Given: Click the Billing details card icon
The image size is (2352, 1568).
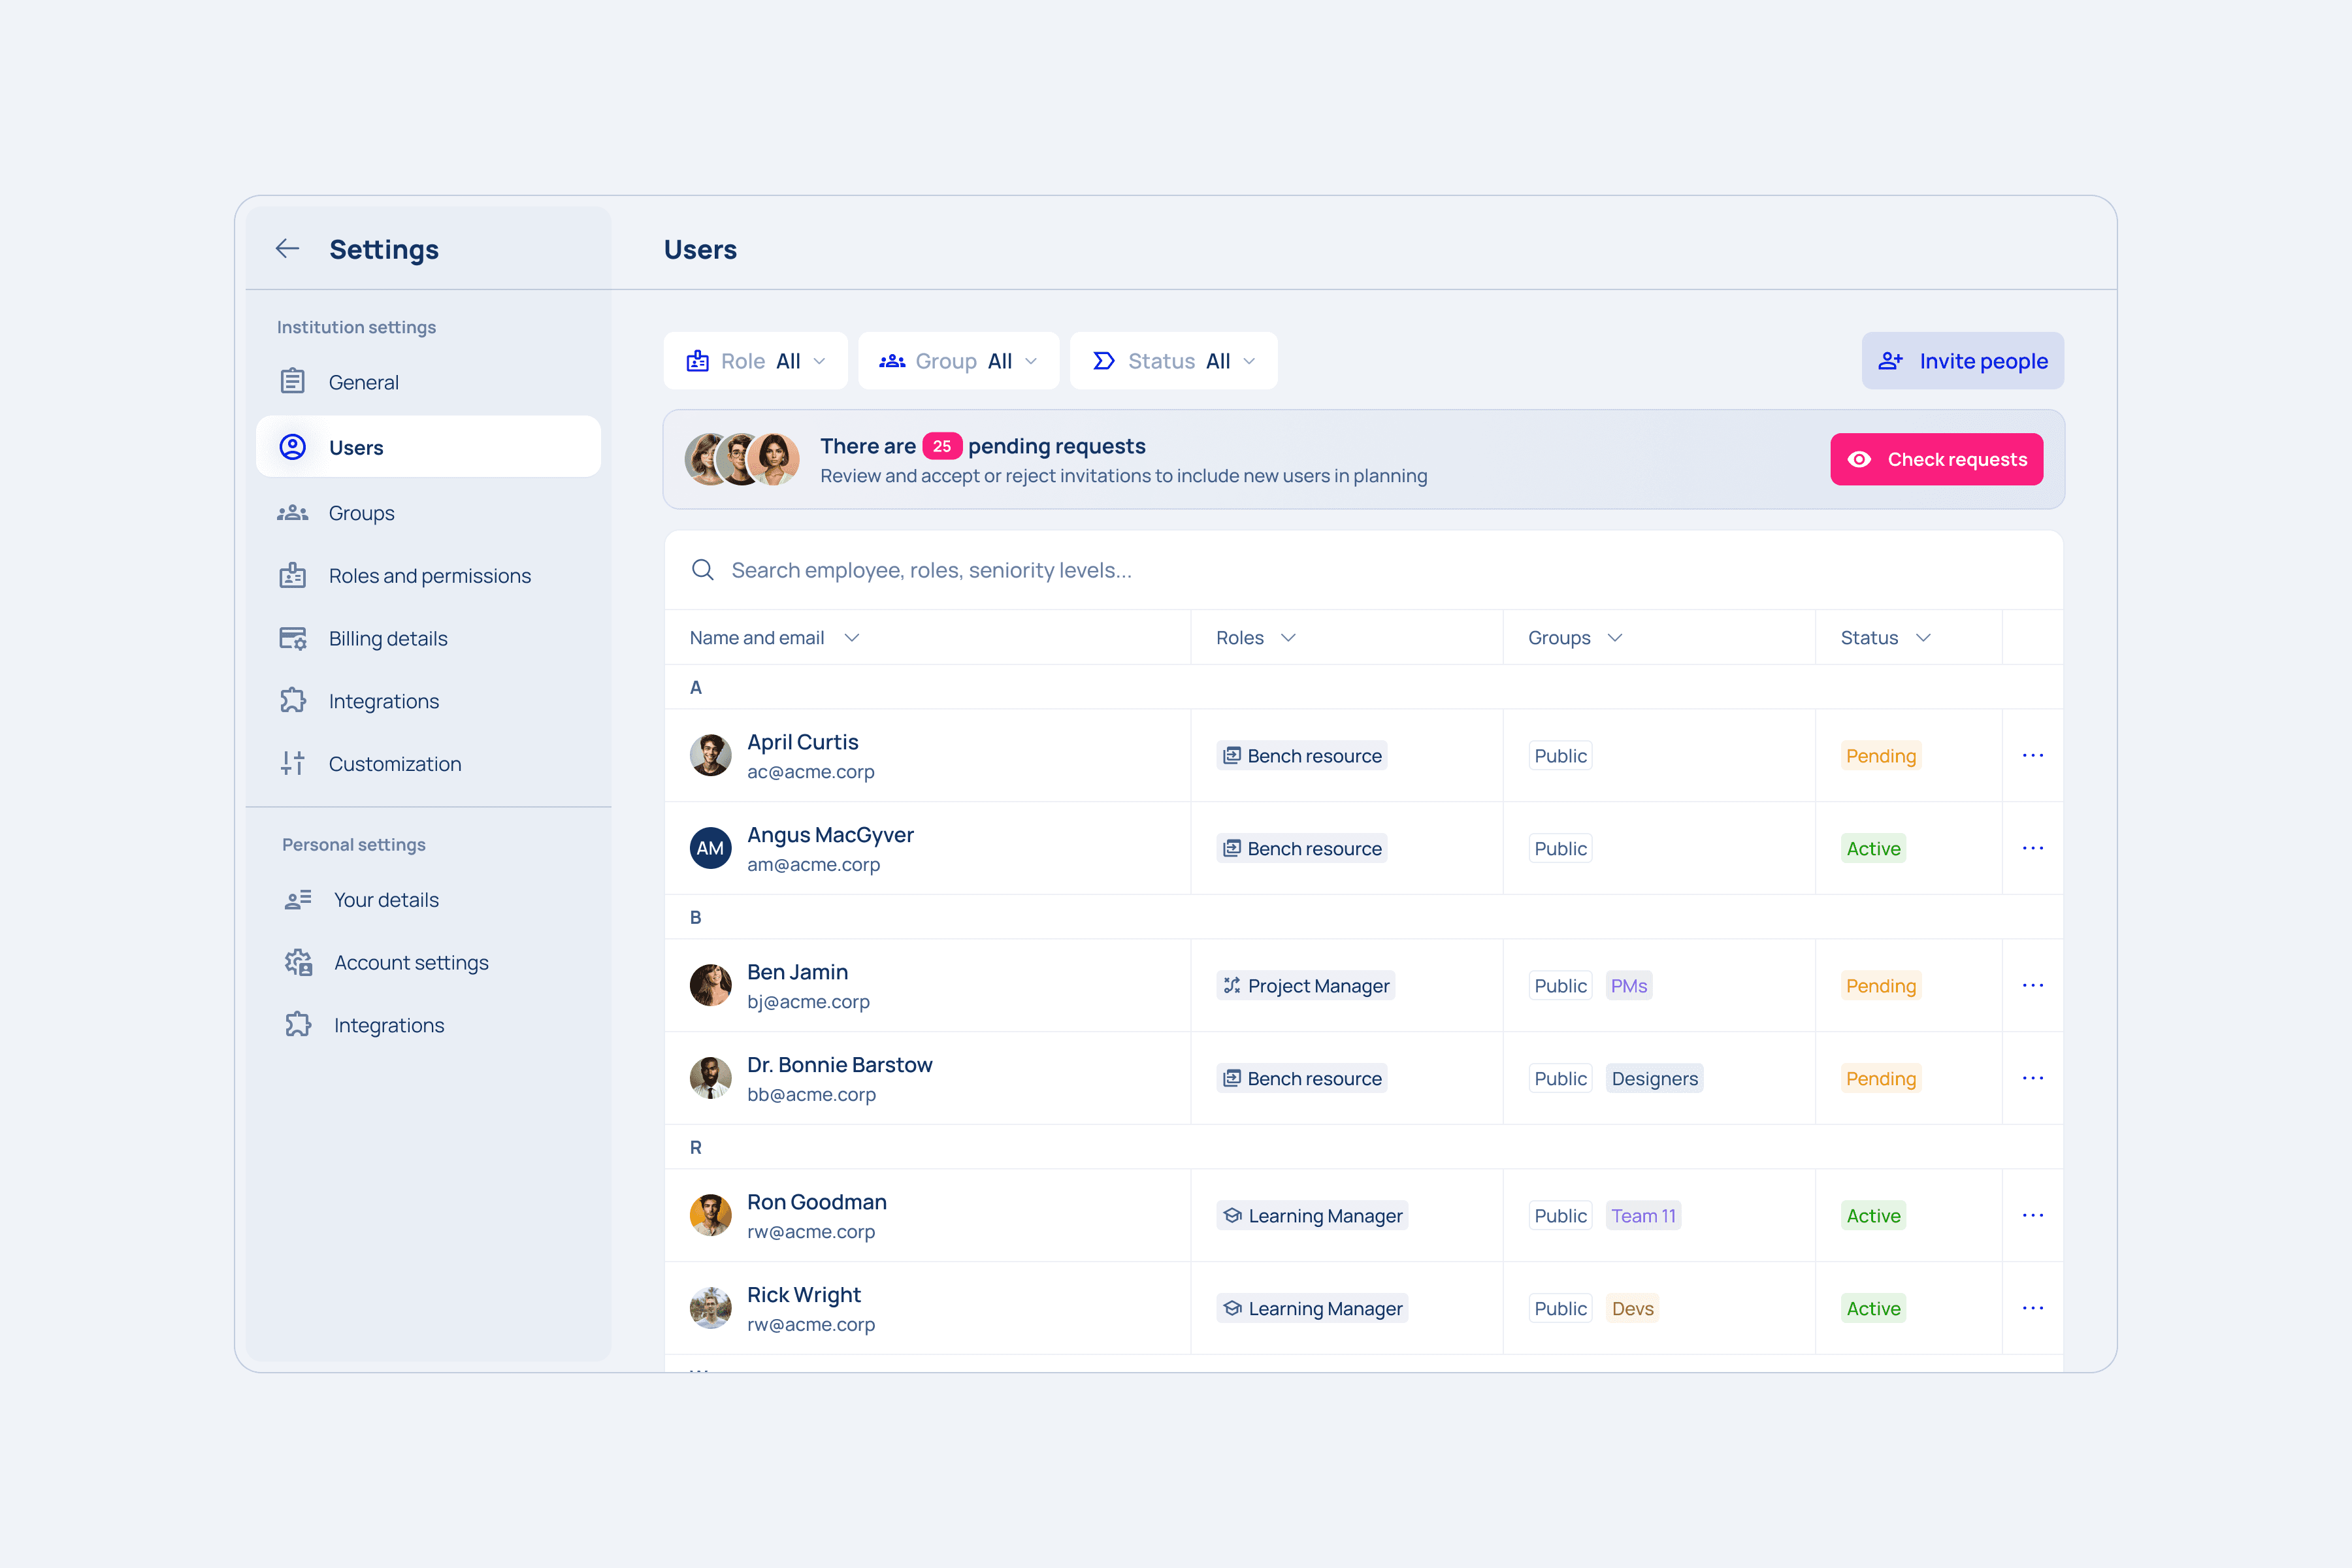Looking at the screenshot, I should click(x=292, y=639).
